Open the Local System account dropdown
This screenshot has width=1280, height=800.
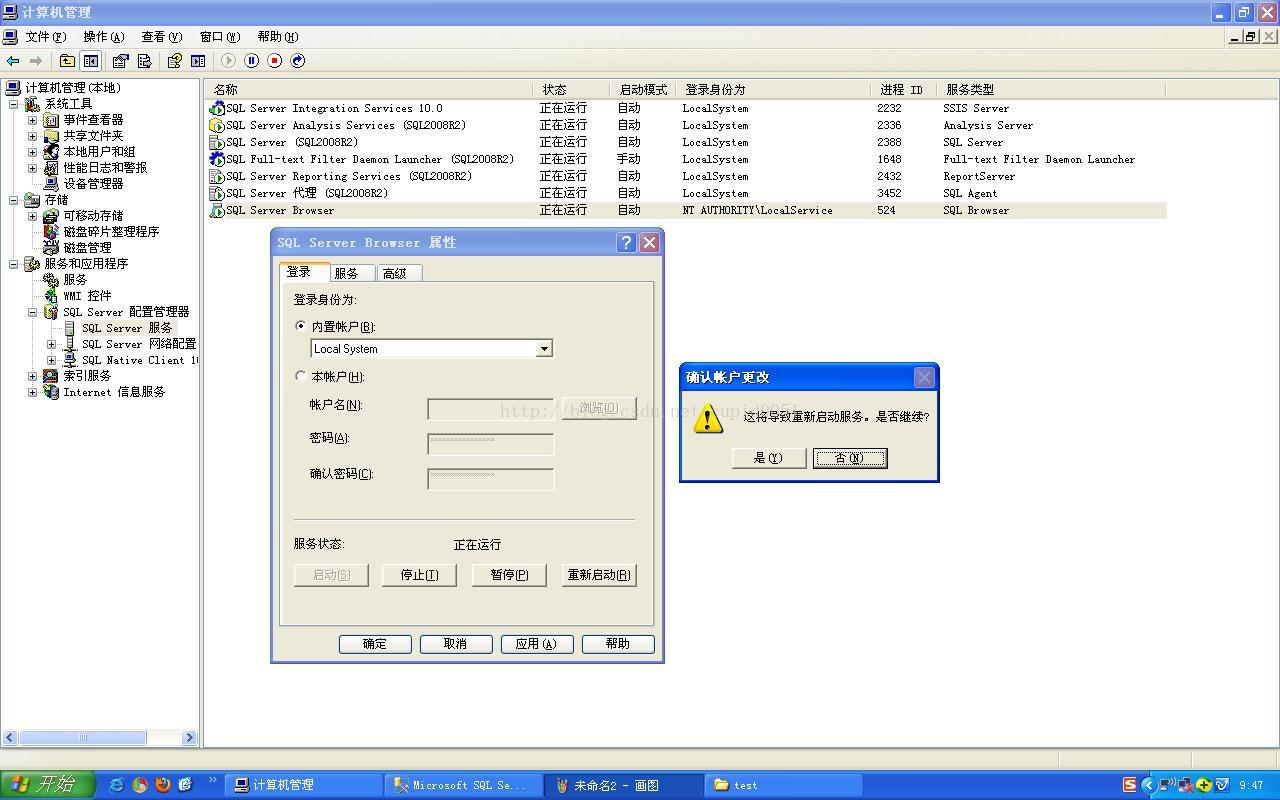[x=544, y=349]
